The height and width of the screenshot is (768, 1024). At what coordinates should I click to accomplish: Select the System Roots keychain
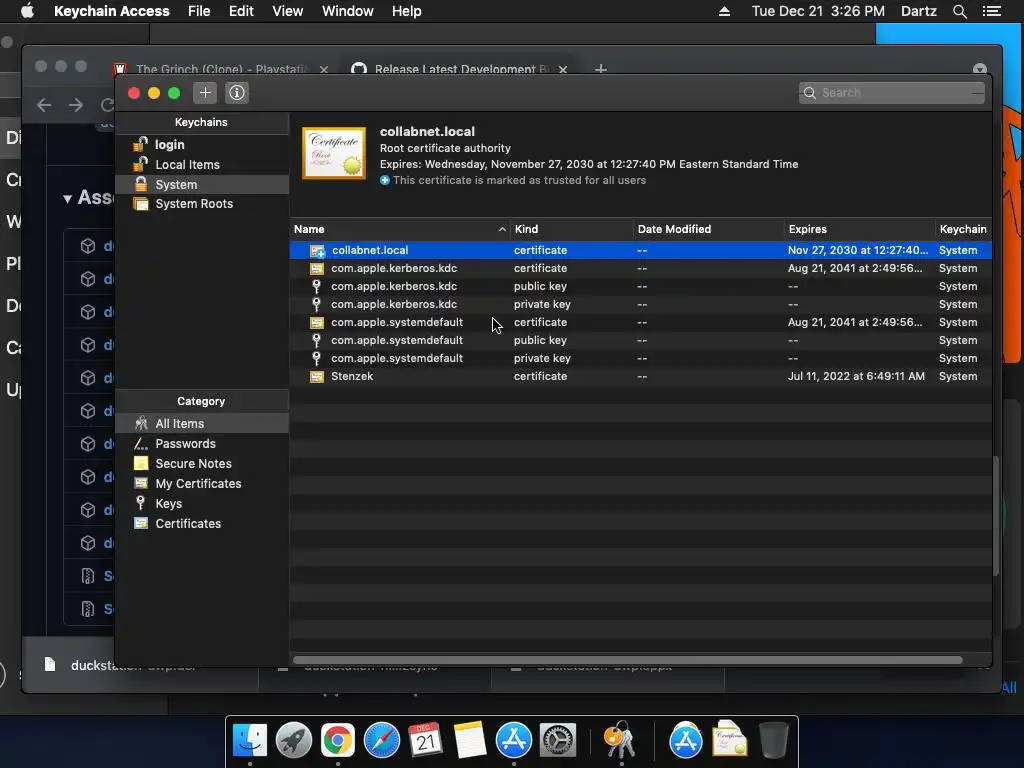[x=202, y=204]
